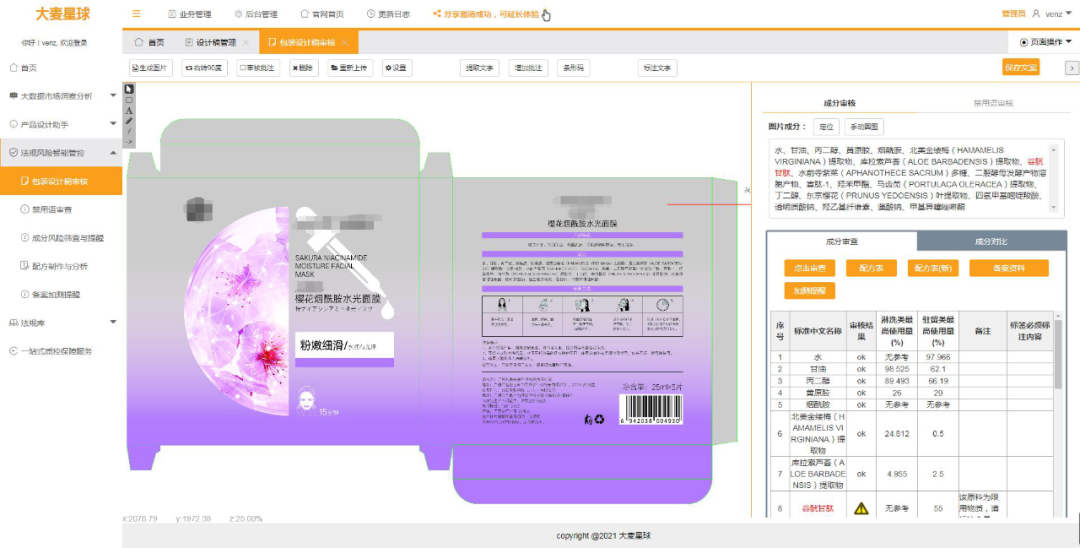
Task: Open 成分风险筛查与提醒 sidebar item
Action: click(x=61, y=238)
